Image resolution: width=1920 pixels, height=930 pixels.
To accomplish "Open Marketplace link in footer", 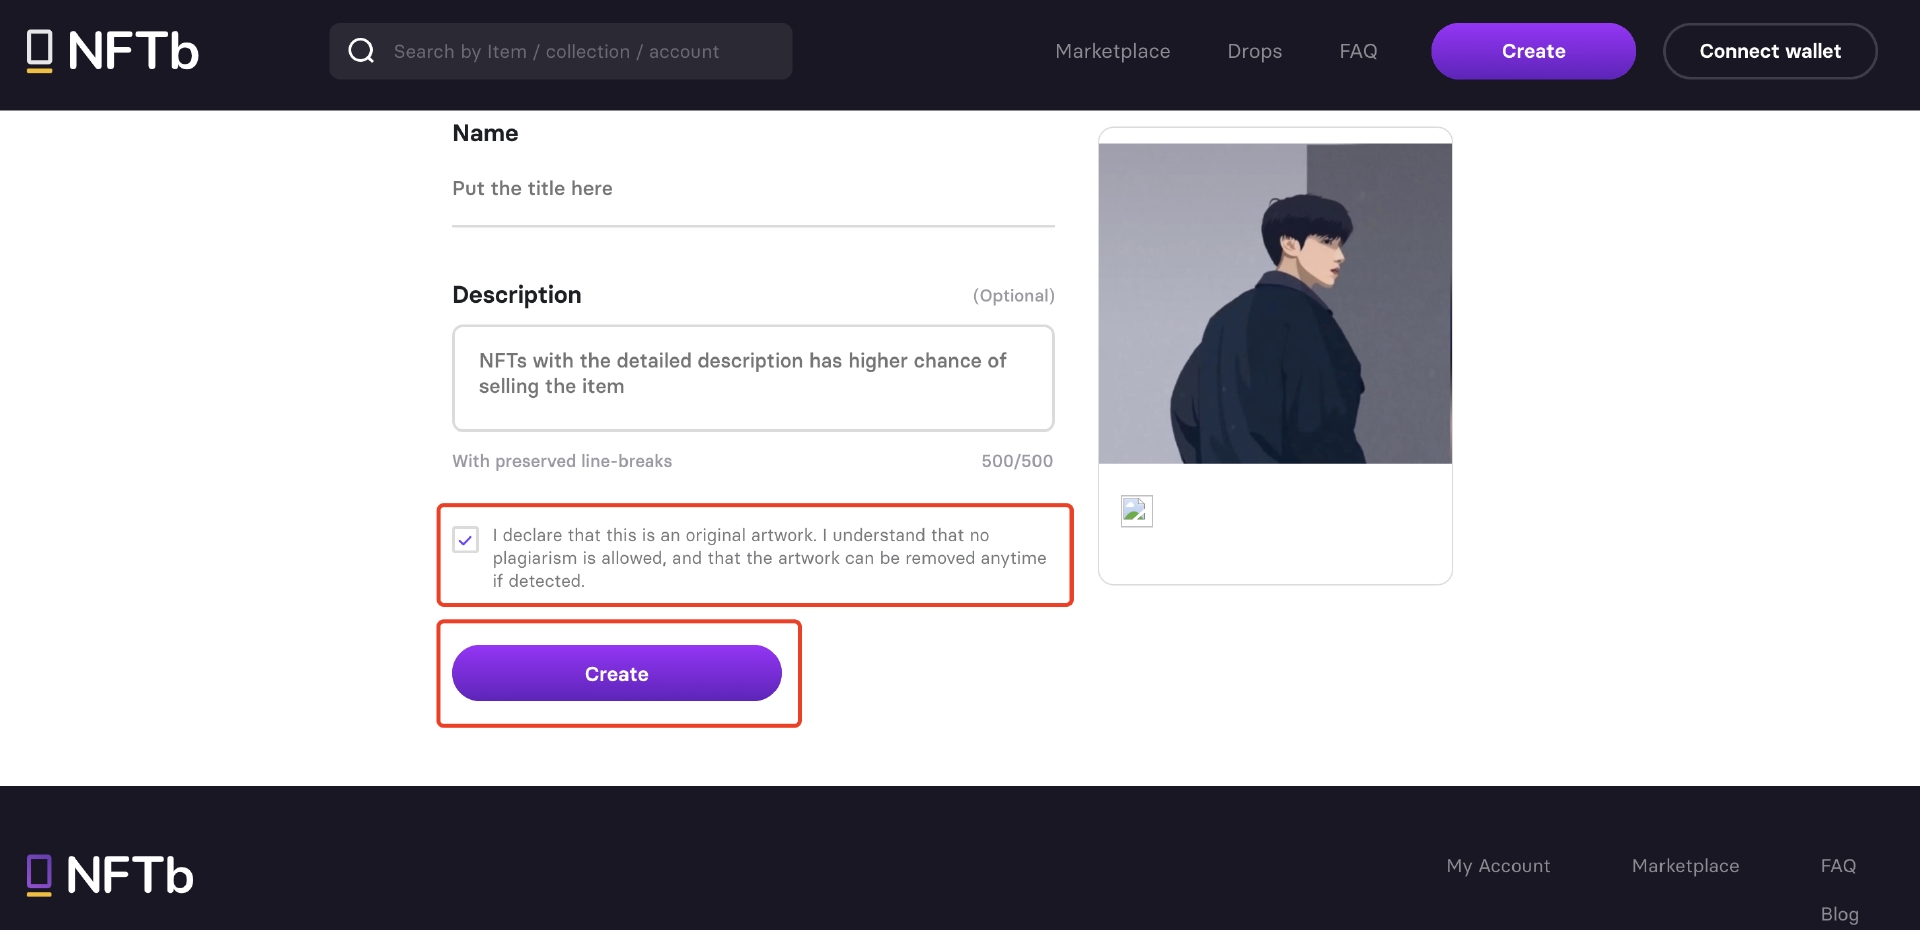I will (1685, 866).
